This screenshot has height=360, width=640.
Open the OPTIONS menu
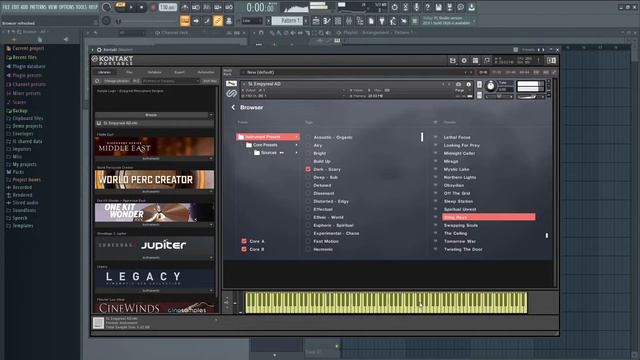(67, 7)
